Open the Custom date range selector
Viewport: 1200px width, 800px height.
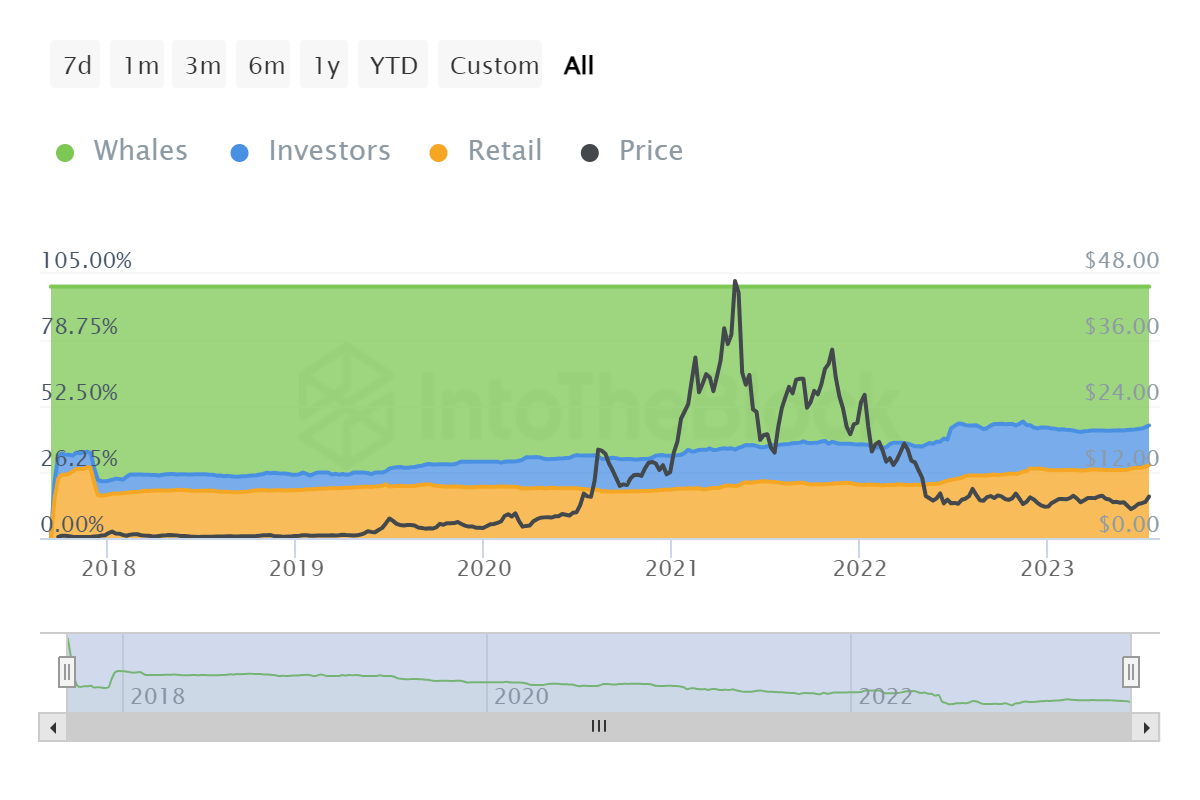pyautogui.click(x=491, y=64)
